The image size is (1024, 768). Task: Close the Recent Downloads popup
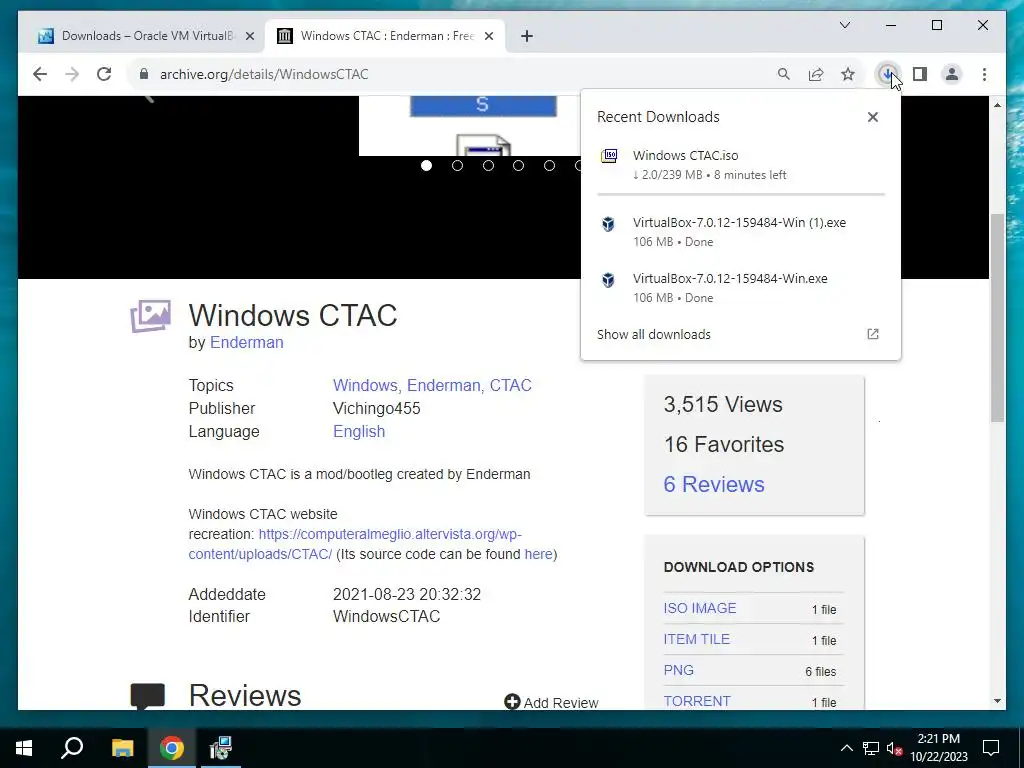click(x=872, y=117)
